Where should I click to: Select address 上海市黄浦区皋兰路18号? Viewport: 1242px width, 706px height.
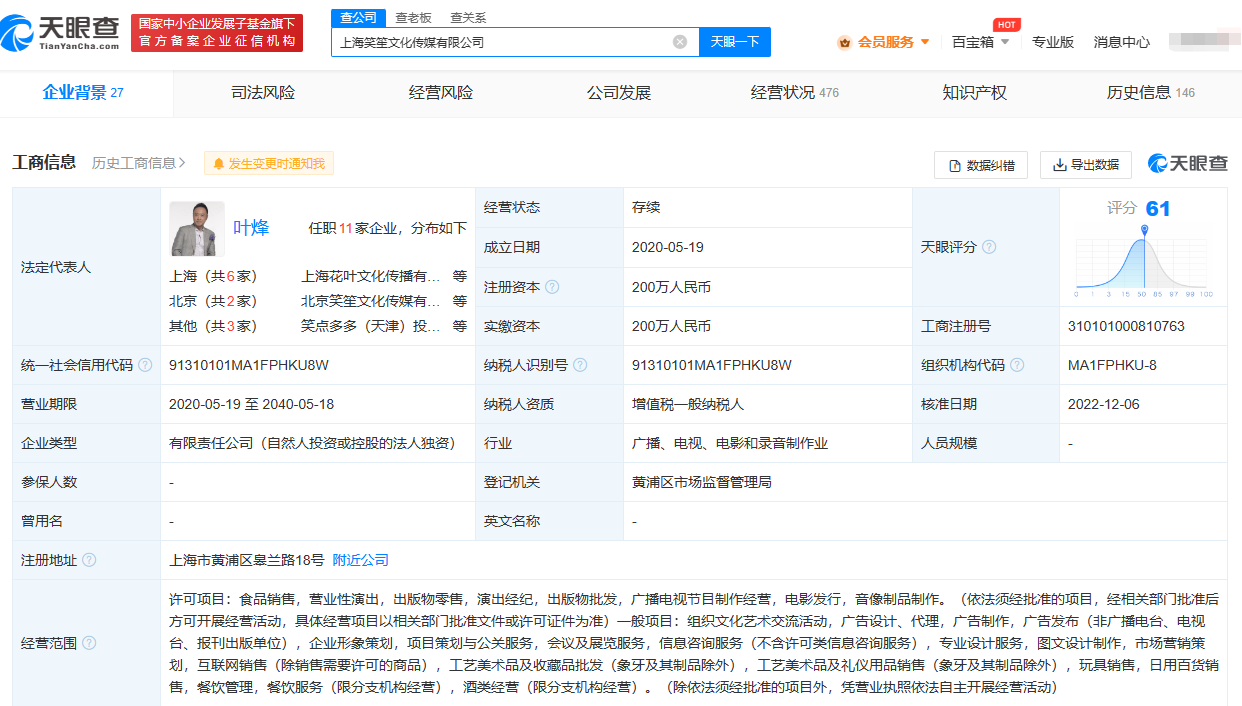click(247, 560)
